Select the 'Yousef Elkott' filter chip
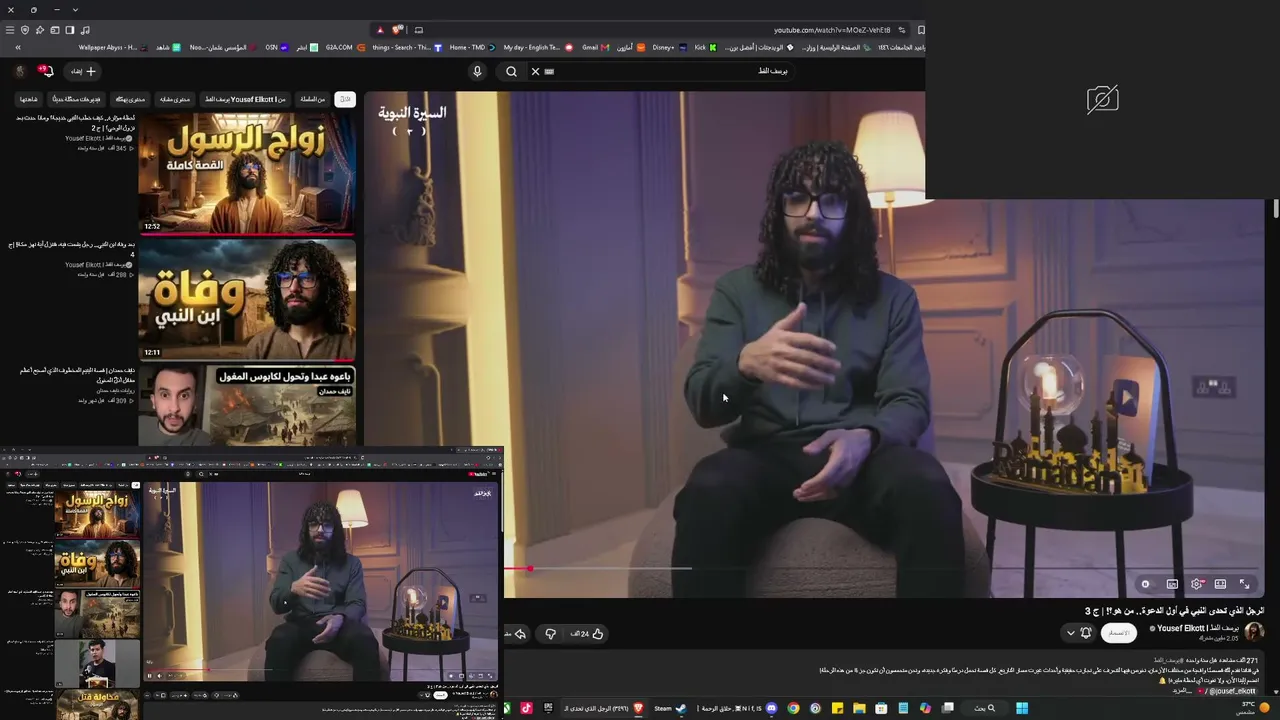This screenshot has height=720, width=1280. click(x=245, y=99)
